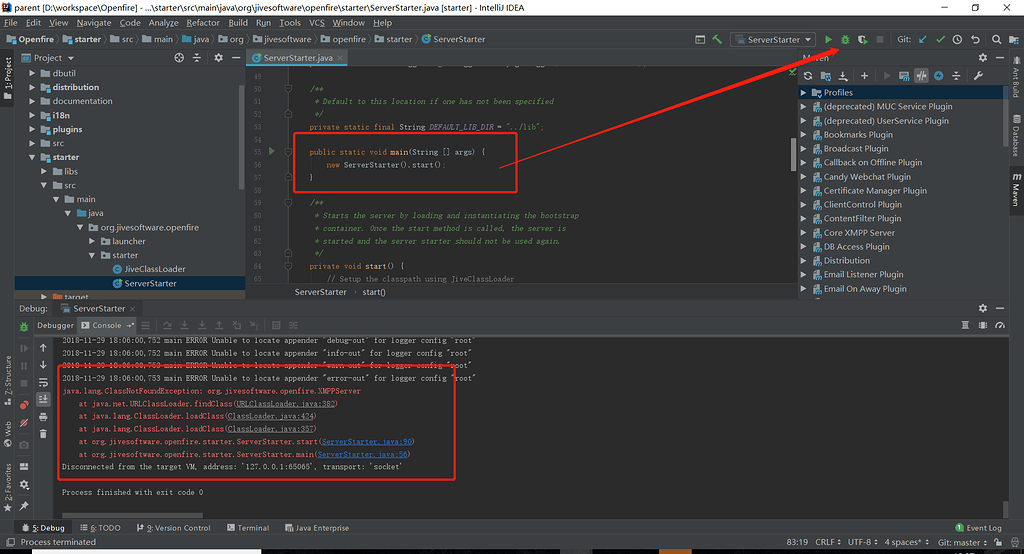Download Maven sources icon
The width and height of the screenshot is (1024, 554).
pos(843,76)
